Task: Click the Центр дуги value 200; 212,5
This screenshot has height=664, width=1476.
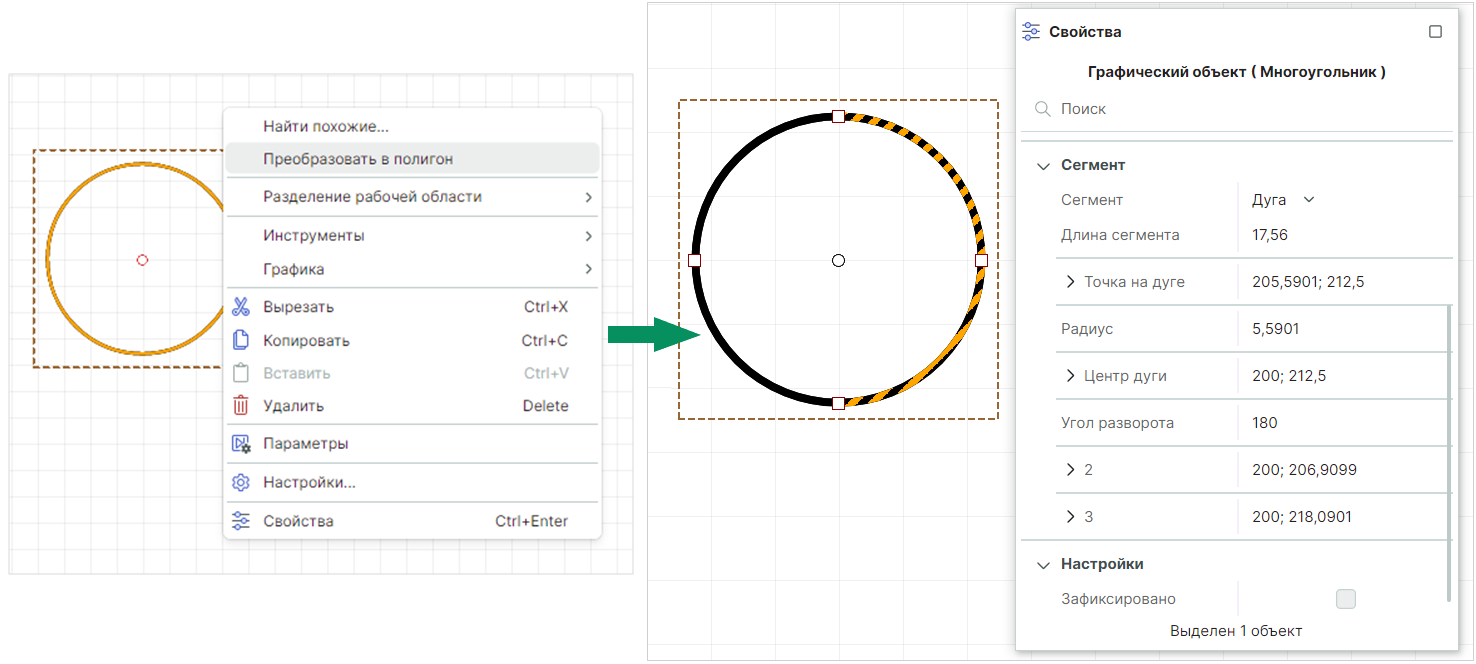Action: point(1289,376)
